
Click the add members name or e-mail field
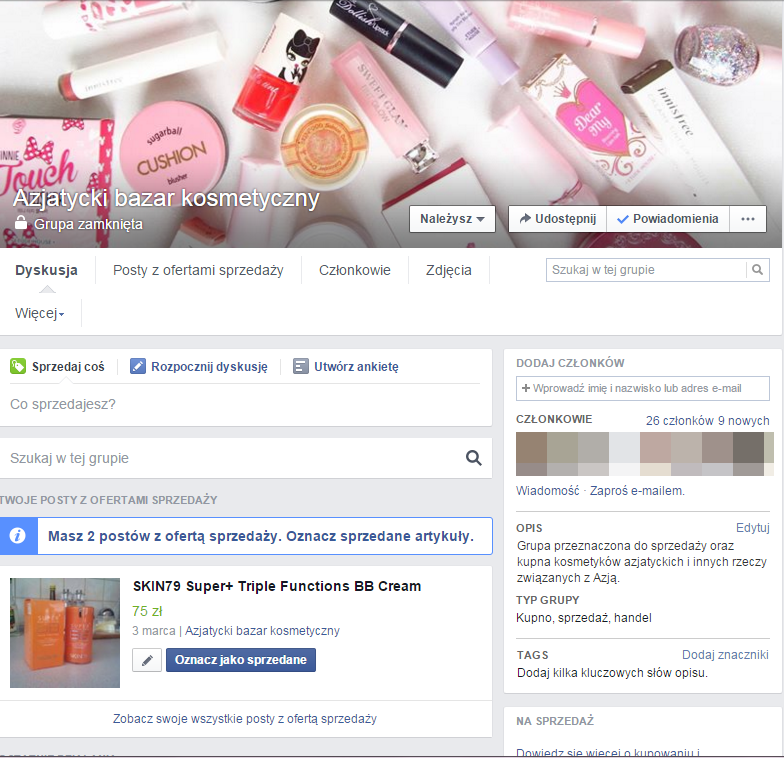tap(642, 388)
